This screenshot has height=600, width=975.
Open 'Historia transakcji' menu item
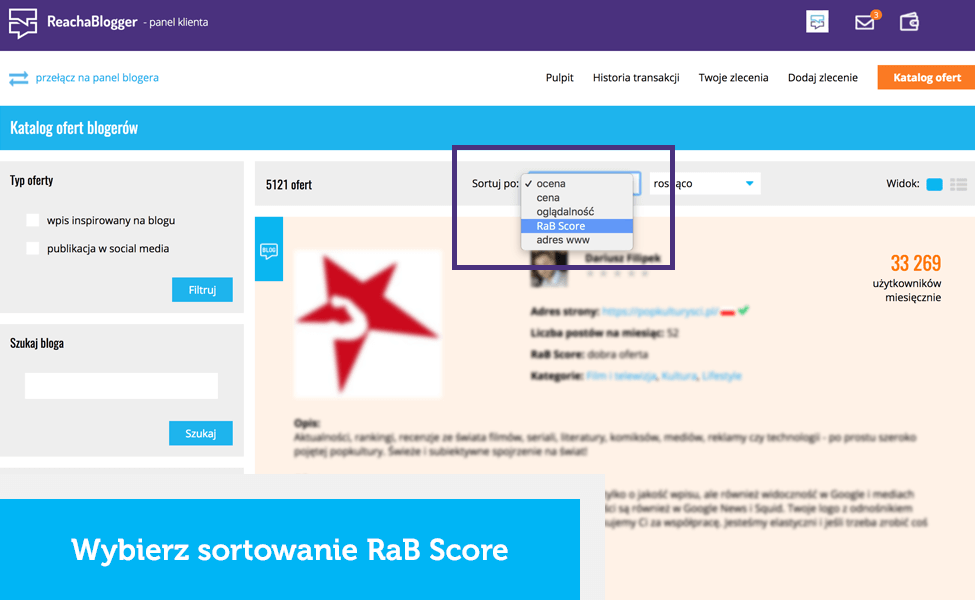pos(636,78)
